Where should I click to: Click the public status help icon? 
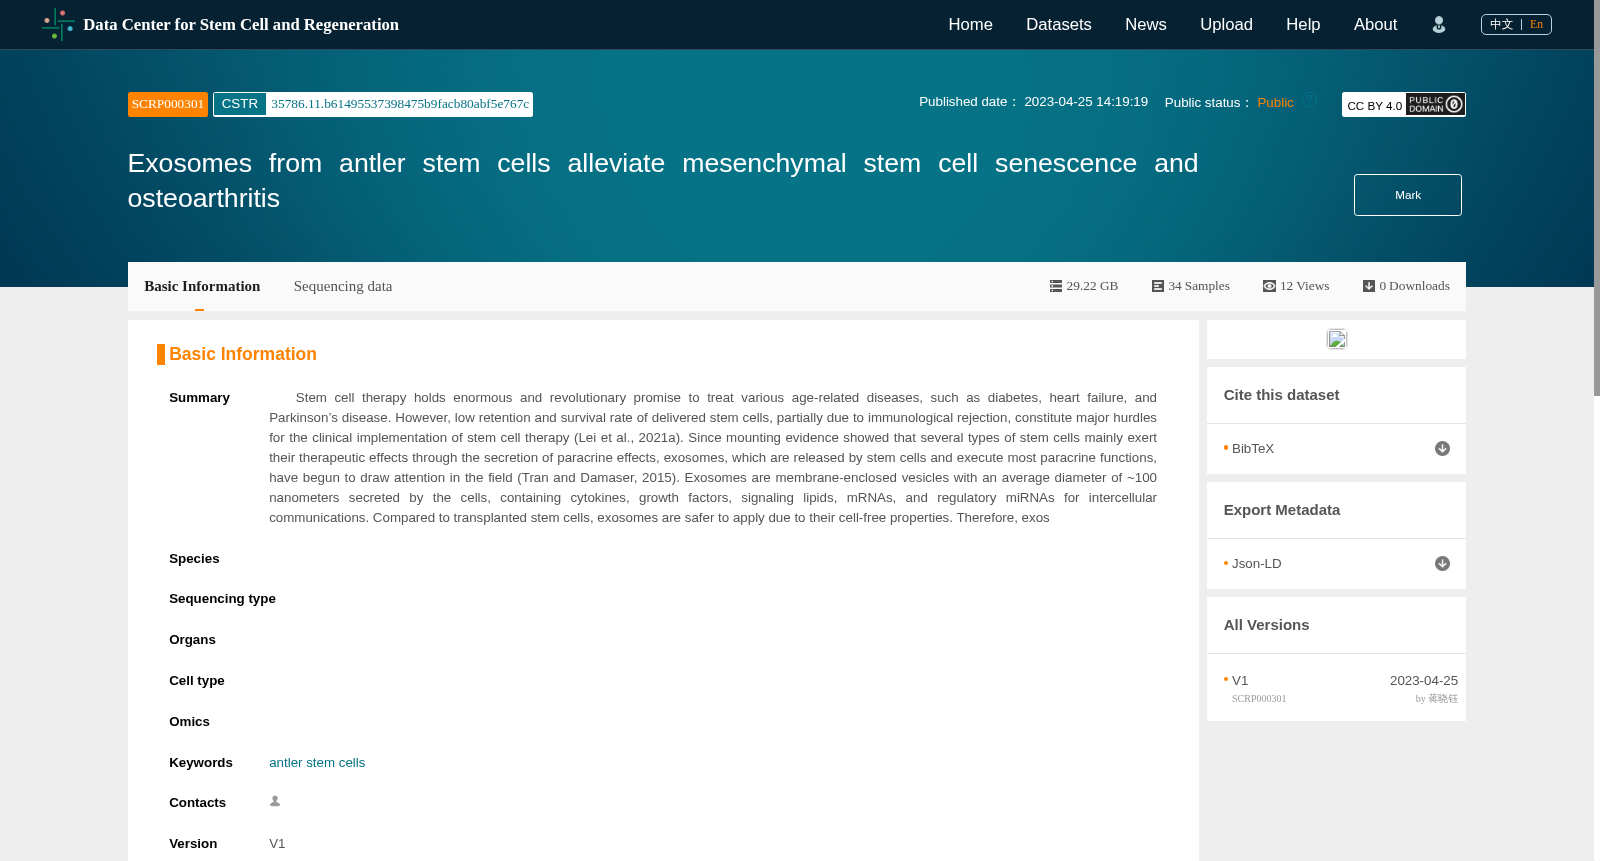[x=1309, y=100]
